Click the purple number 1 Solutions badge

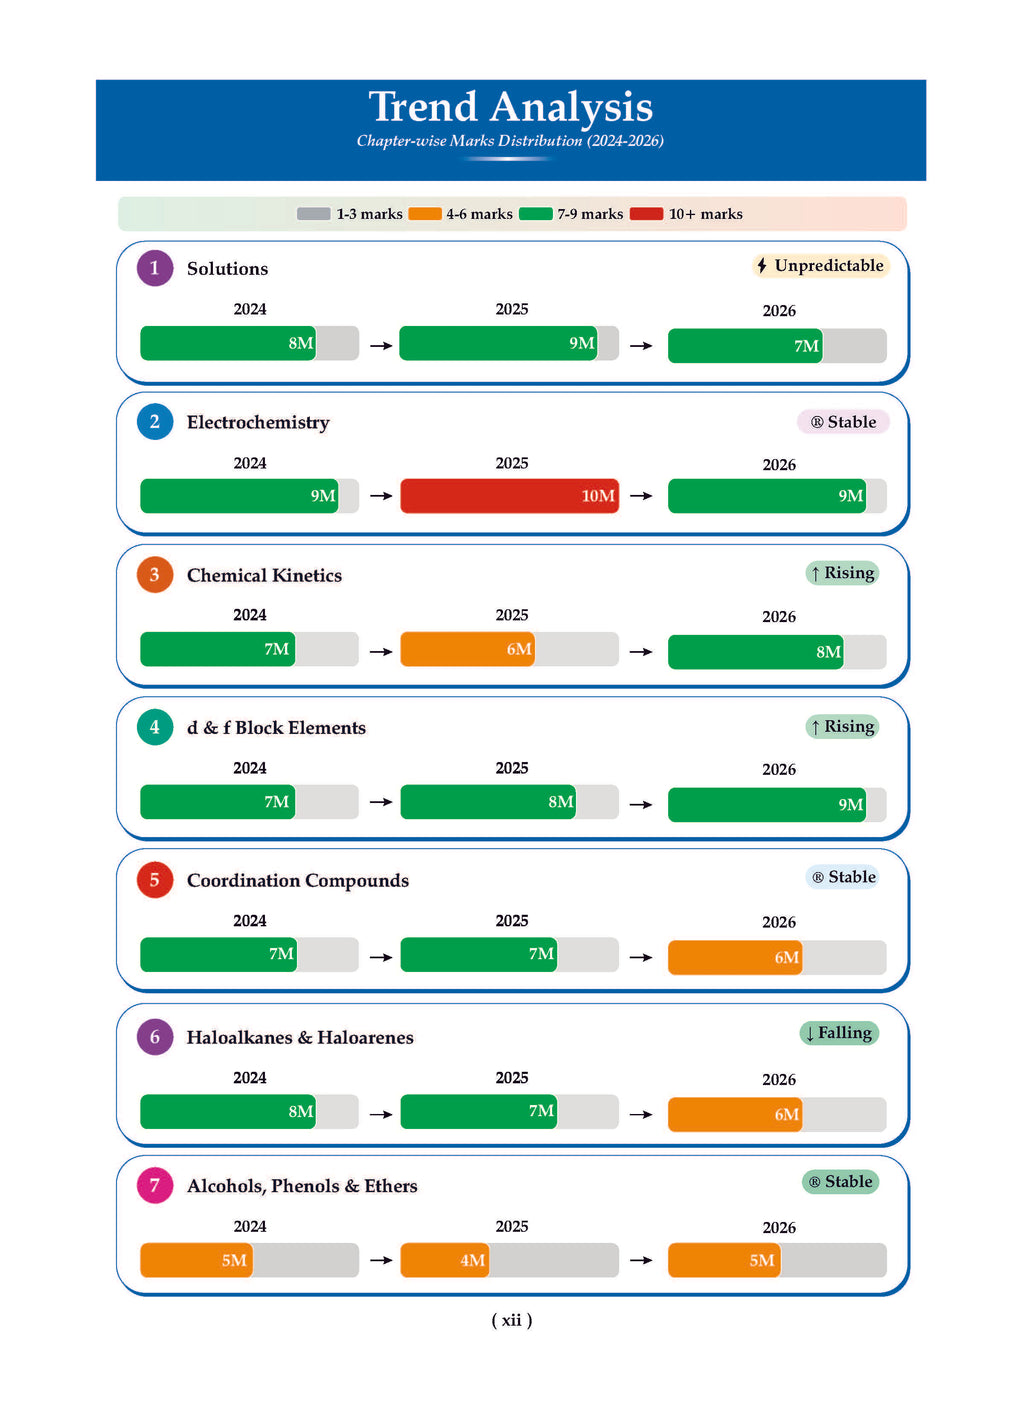[155, 268]
